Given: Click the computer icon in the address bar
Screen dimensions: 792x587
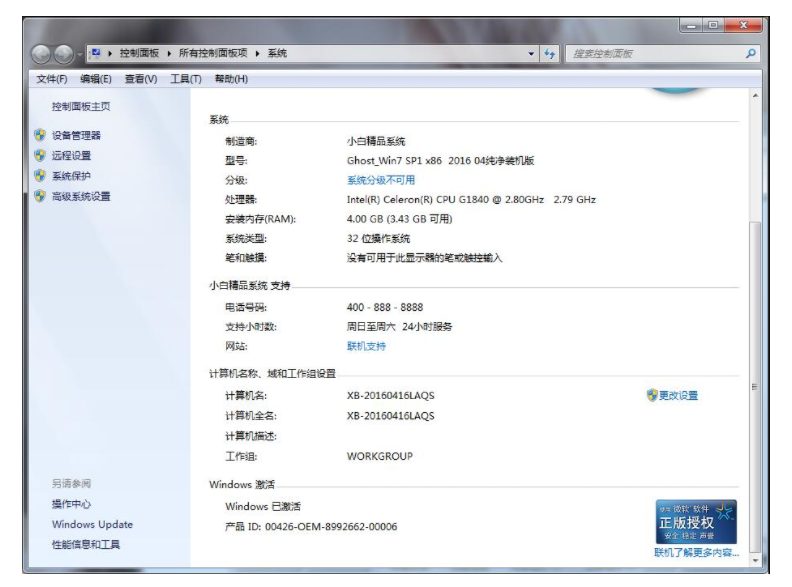Looking at the screenshot, I should 96,53.
